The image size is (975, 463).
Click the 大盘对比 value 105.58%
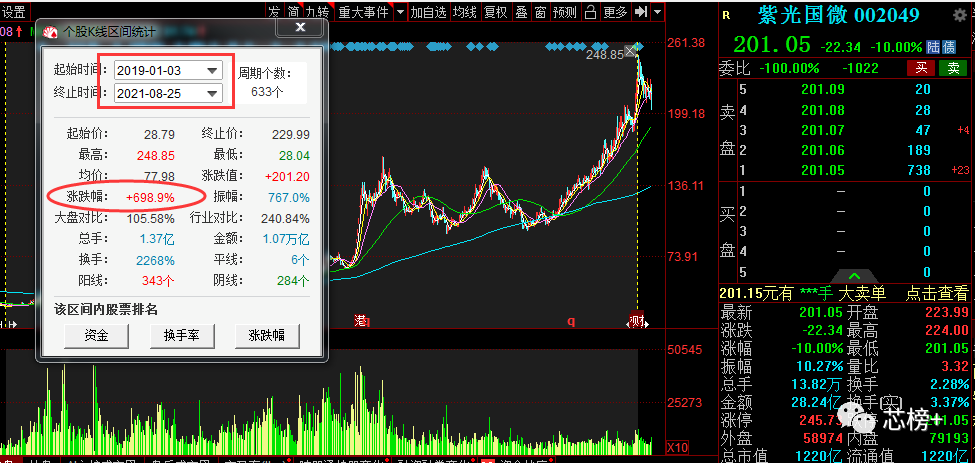coord(150,218)
